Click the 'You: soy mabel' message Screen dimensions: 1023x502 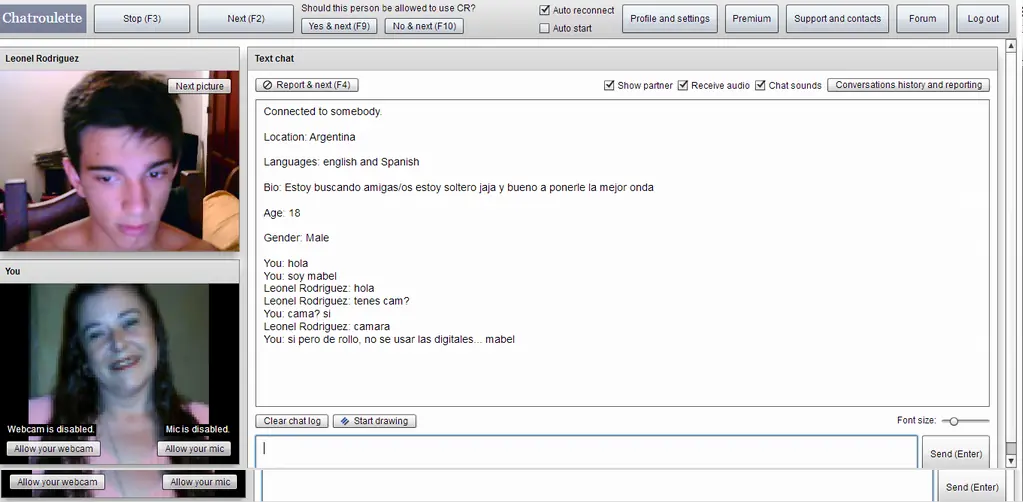pyautogui.click(x=300, y=276)
